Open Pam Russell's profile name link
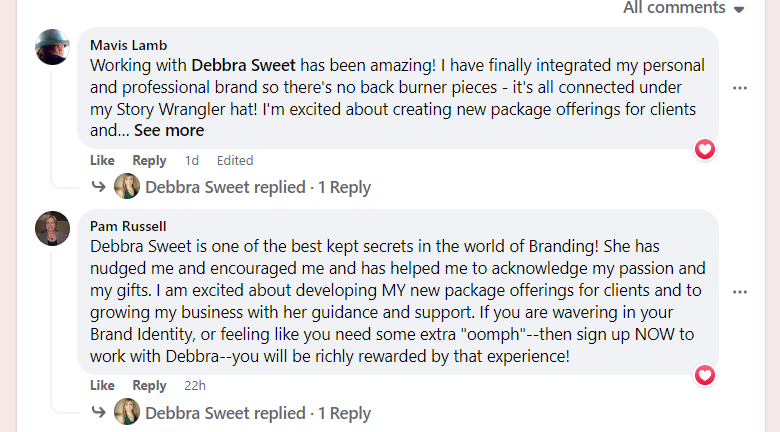This screenshot has width=780, height=432. pos(129,226)
